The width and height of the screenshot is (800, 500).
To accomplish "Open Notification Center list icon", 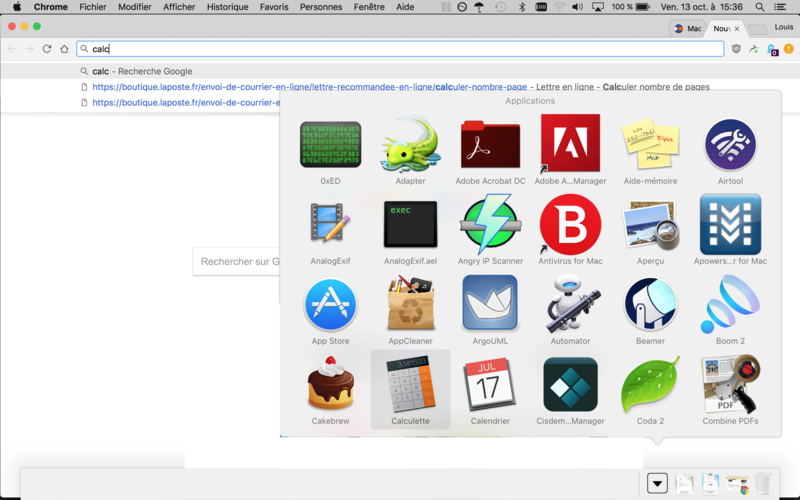I will pos(779,7).
